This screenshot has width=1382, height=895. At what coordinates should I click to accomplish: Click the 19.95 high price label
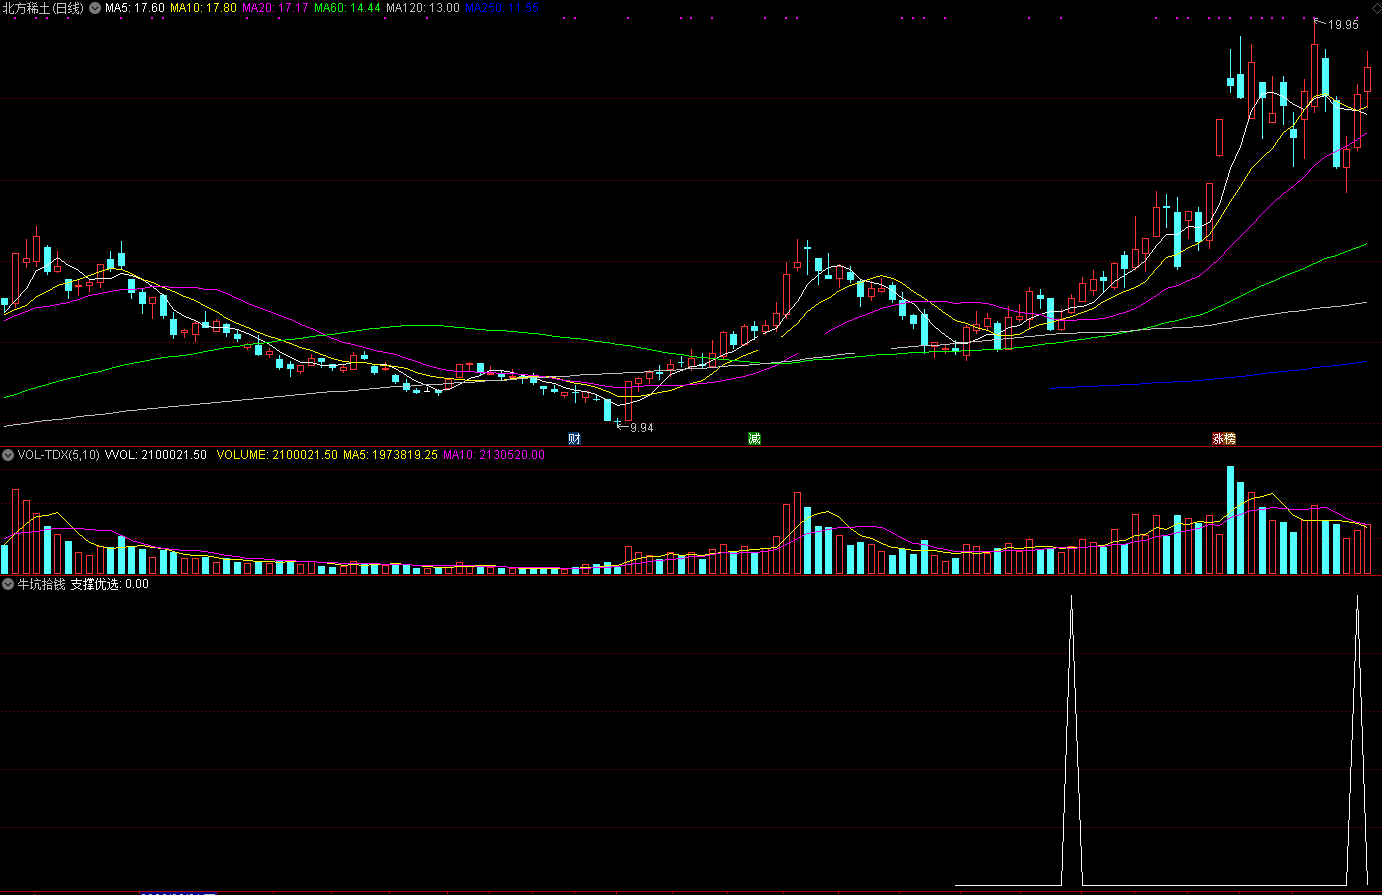[1343, 25]
